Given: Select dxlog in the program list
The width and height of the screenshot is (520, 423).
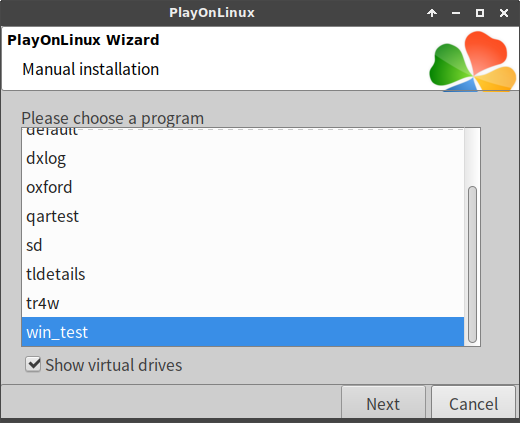Looking at the screenshot, I should (243, 158).
